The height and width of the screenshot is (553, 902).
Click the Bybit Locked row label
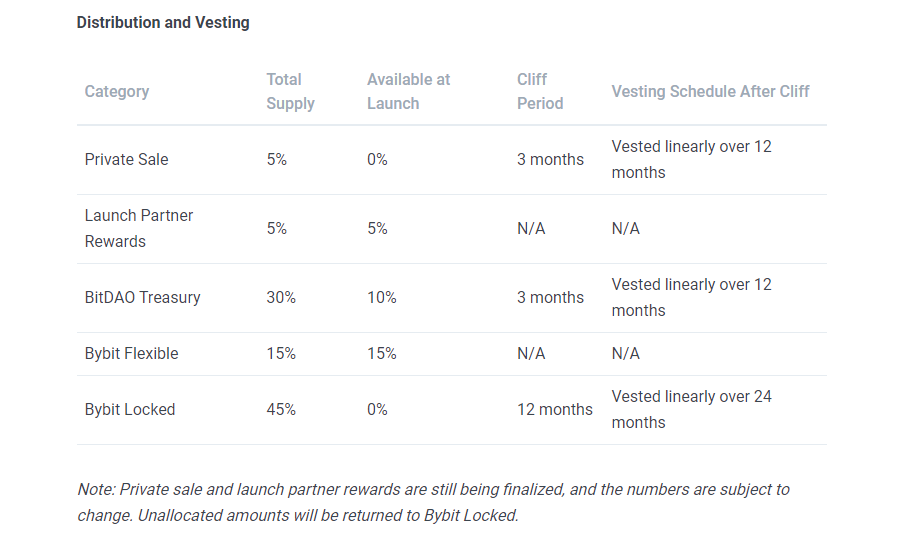tap(130, 409)
